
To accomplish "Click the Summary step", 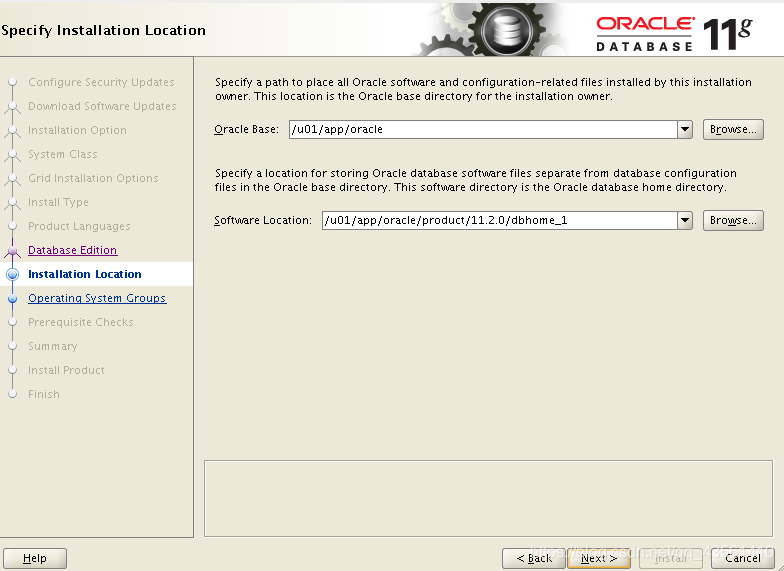I will tap(52, 346).
